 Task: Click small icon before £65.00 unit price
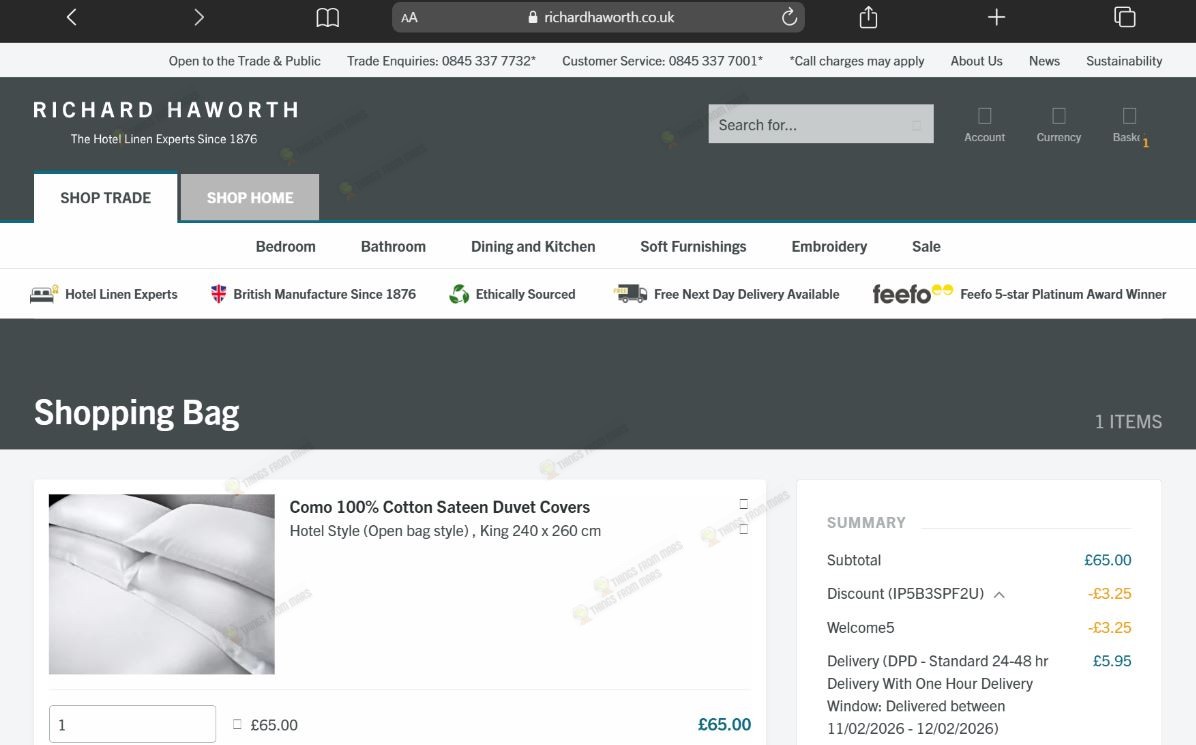237,724
